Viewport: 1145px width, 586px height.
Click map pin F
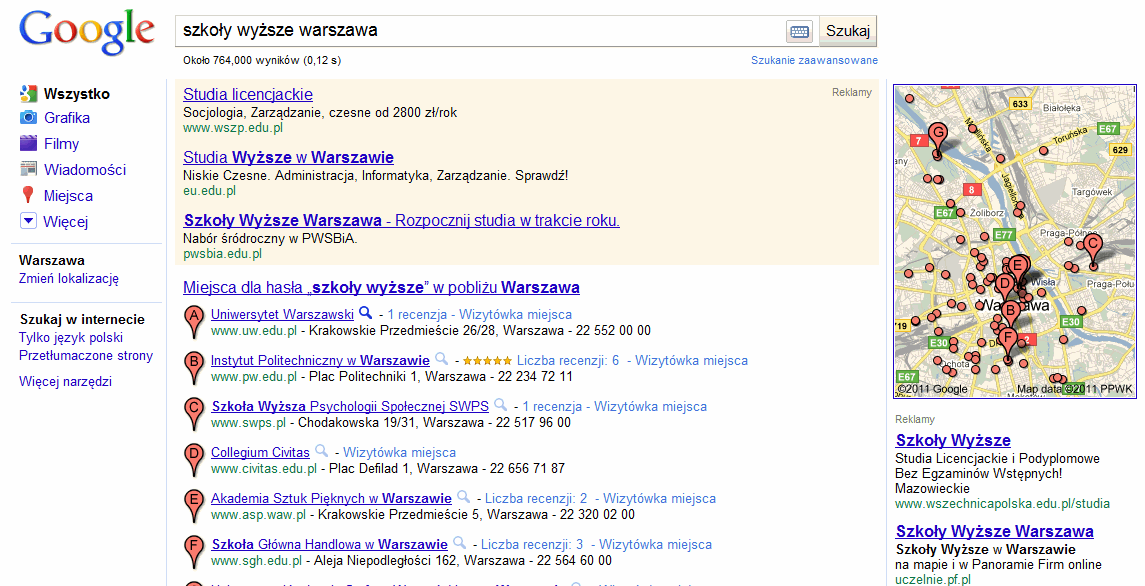point(1008,344)
